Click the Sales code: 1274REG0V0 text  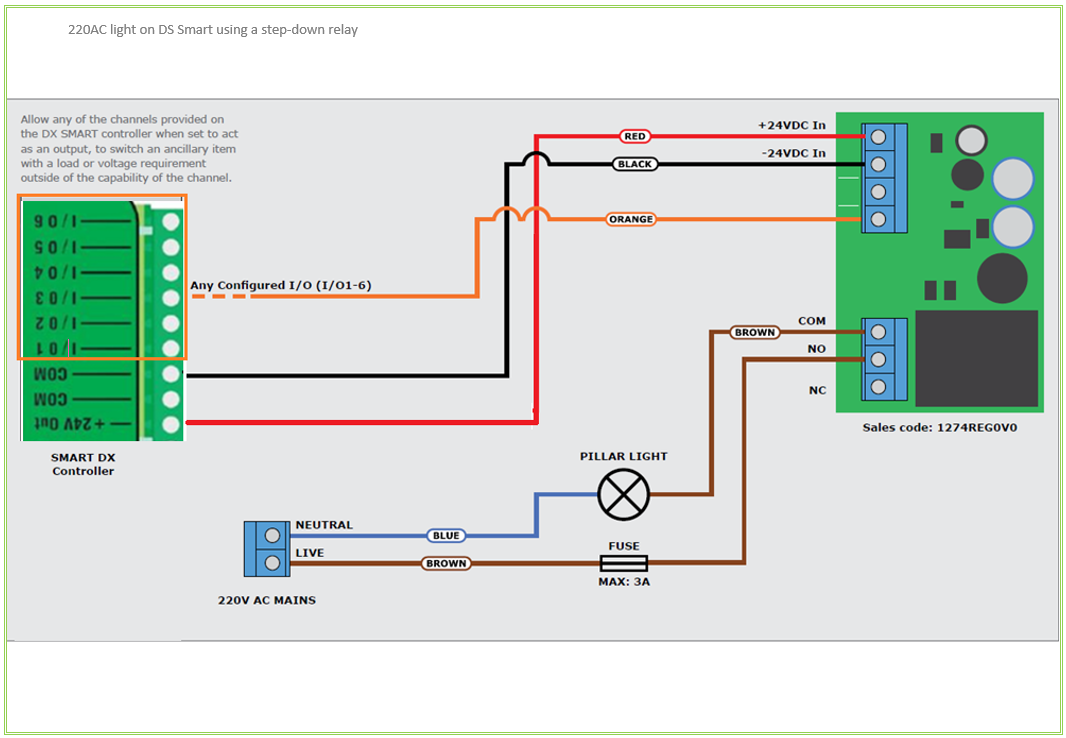[x=940, y=428]
